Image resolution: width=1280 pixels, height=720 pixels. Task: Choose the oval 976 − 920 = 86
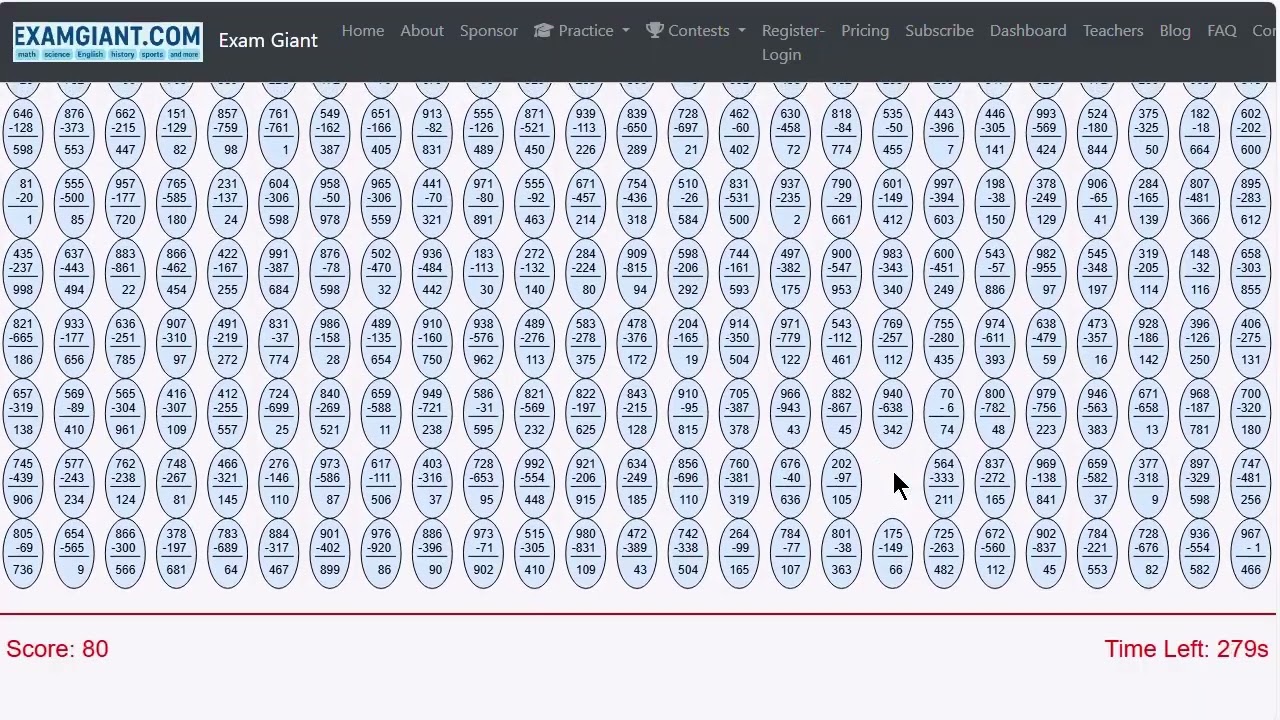pyautogui.click(x=381, y=552)
